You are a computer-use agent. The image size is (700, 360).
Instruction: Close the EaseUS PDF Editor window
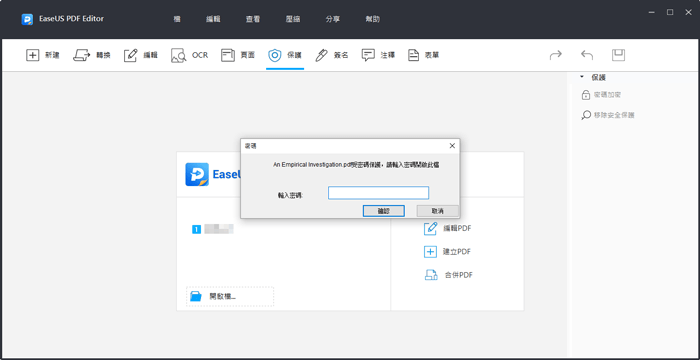[x=688, y=13]
